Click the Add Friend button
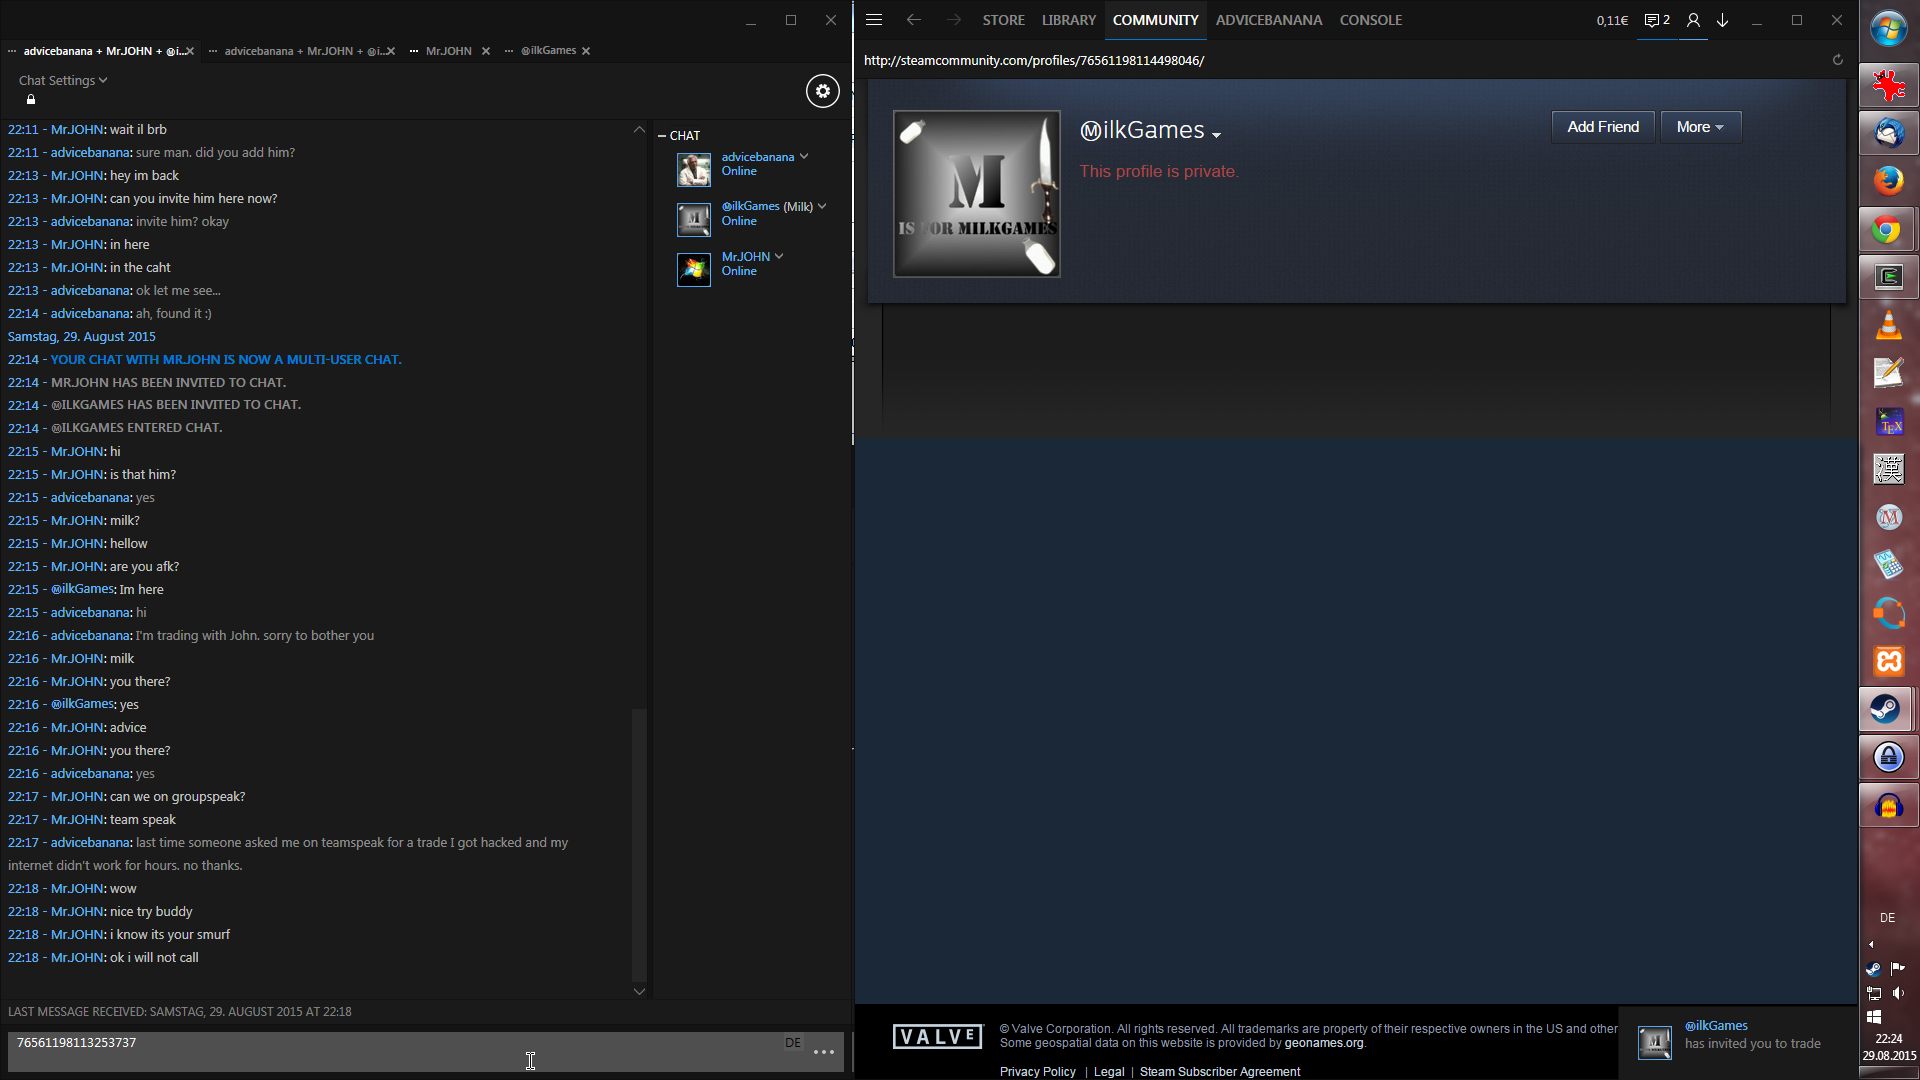 (1602, 127)
